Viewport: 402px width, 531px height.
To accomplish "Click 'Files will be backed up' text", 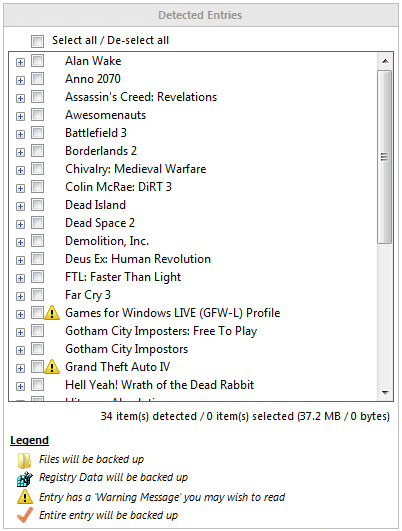I will coord(91,459).
